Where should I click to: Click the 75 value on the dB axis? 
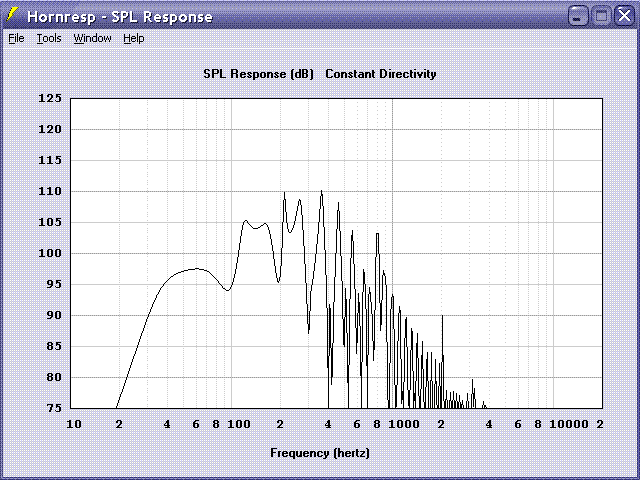(x=53, y=409)
